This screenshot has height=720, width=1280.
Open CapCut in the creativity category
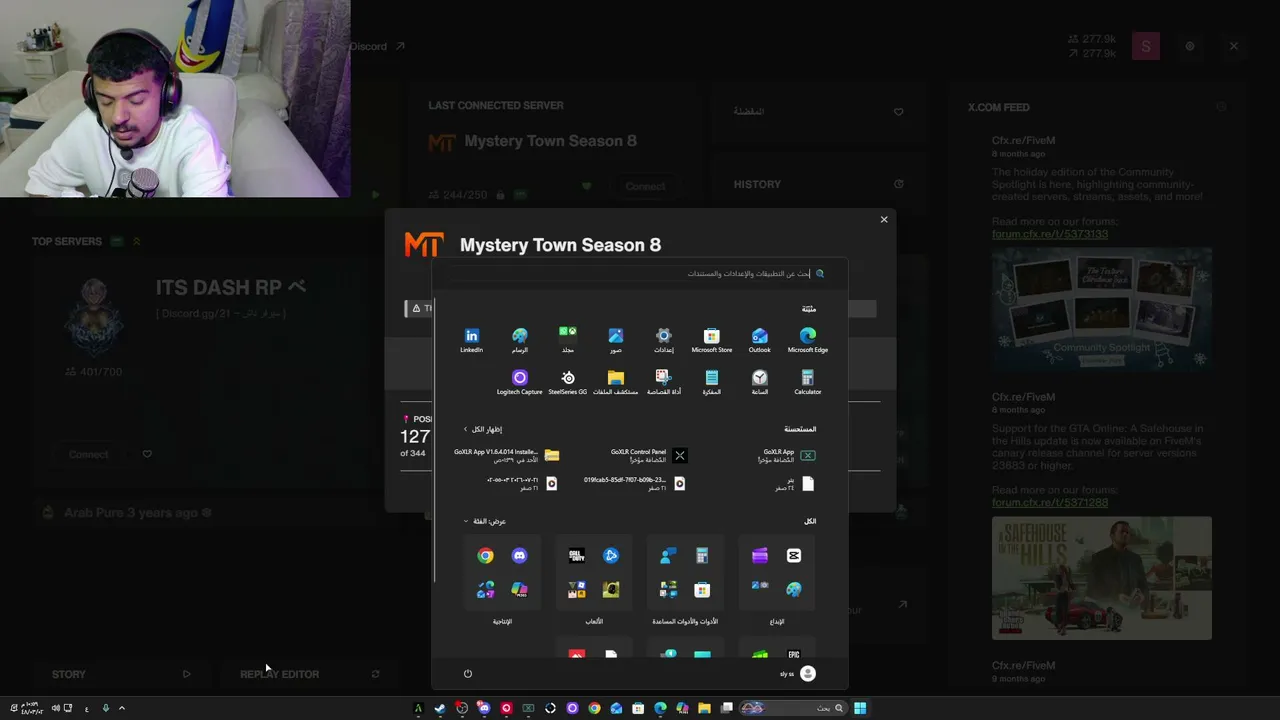(x=794, y=556)
